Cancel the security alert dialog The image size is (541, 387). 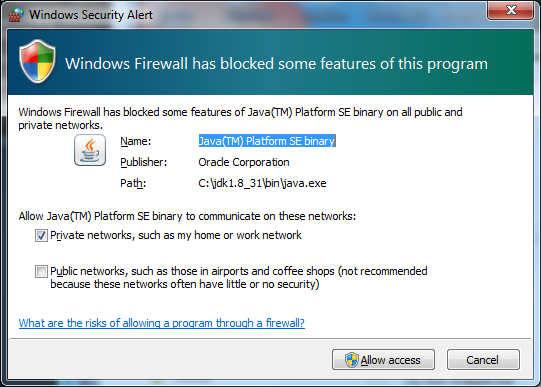pyautogui.click(x=483, y=360)
